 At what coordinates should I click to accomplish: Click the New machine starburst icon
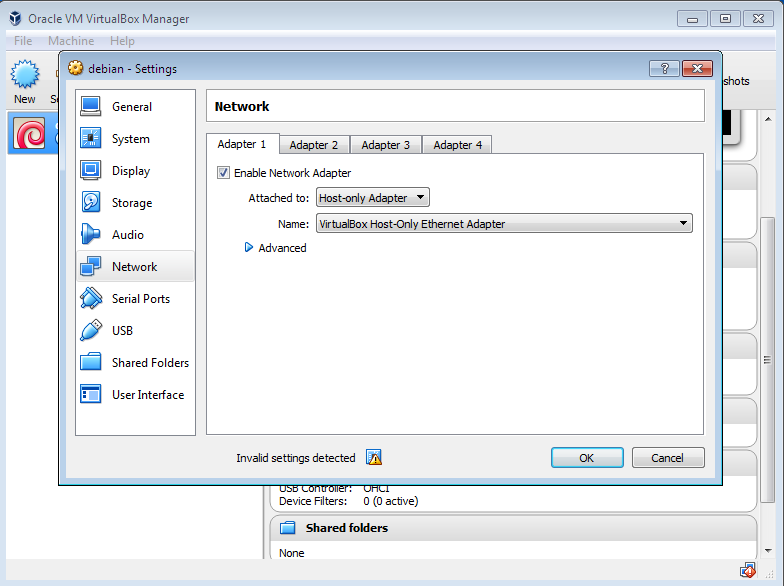(x=24, y=74)
